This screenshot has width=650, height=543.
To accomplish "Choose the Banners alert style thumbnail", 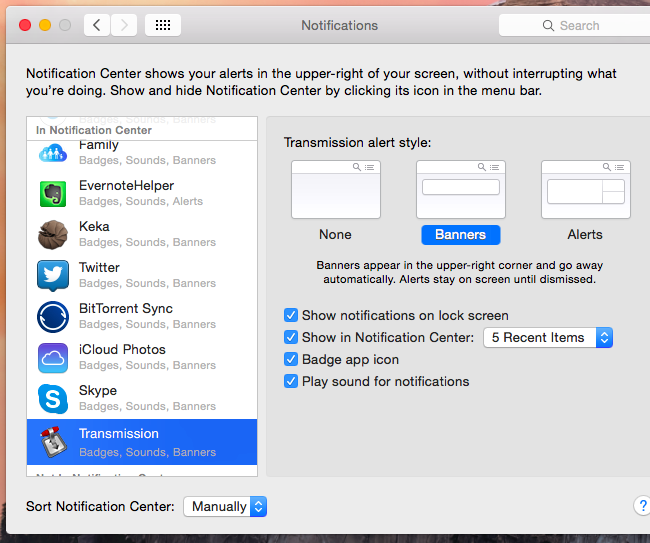I will pos(461,189).
